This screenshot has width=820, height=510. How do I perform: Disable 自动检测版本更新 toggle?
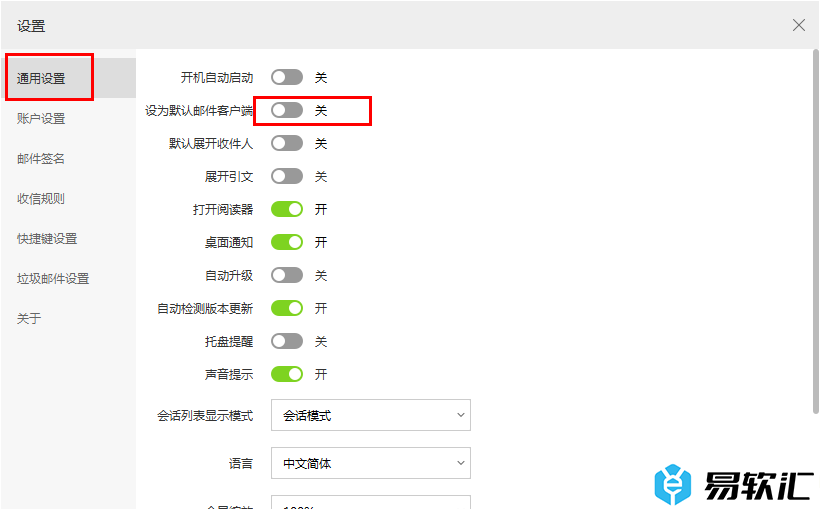(287, 308)
